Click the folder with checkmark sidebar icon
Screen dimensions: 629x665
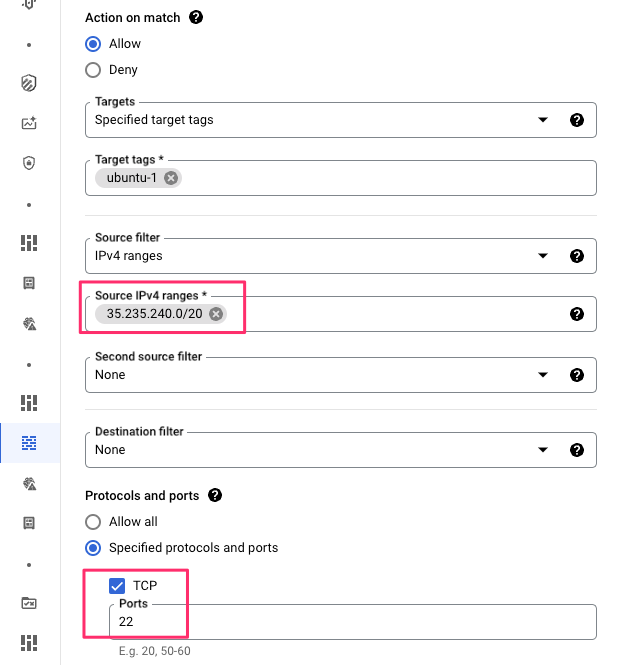29,602
